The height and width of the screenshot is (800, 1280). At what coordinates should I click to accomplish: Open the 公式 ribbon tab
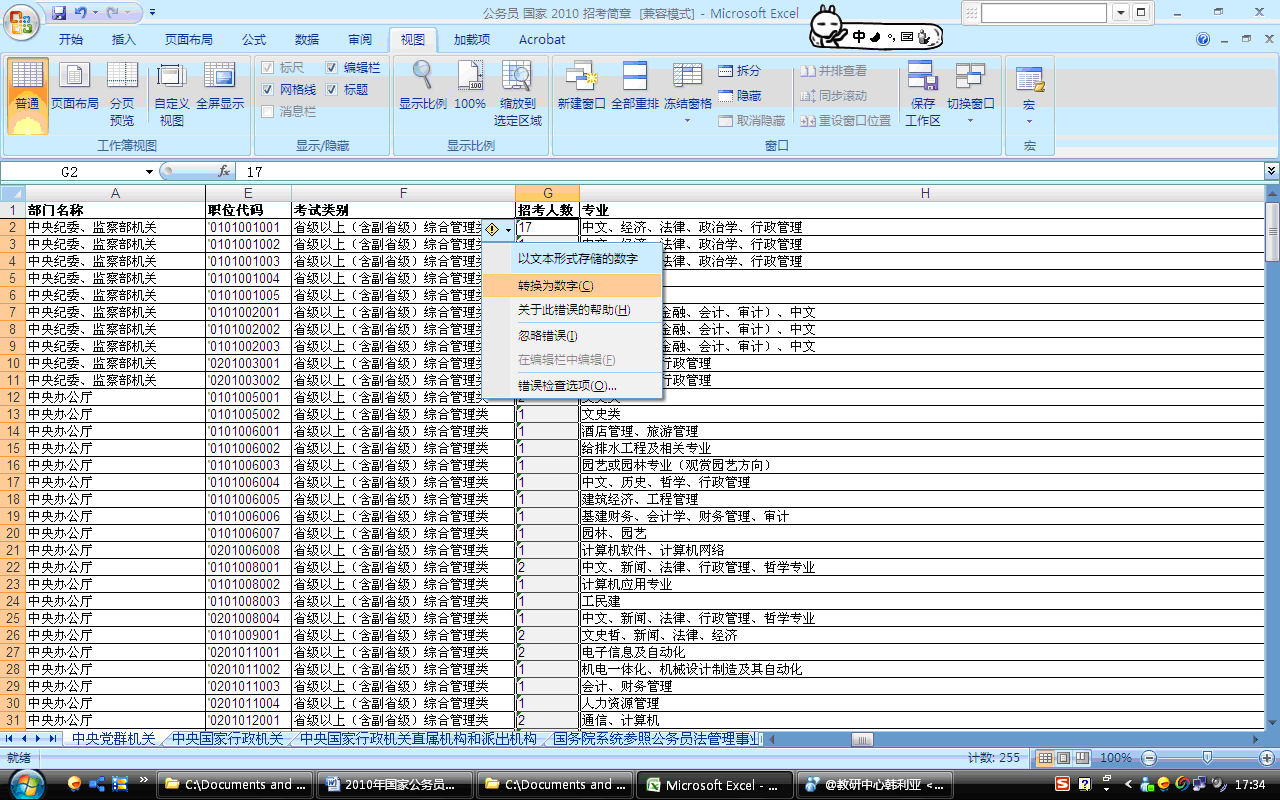pyautogui.click(x=254, y=40)
